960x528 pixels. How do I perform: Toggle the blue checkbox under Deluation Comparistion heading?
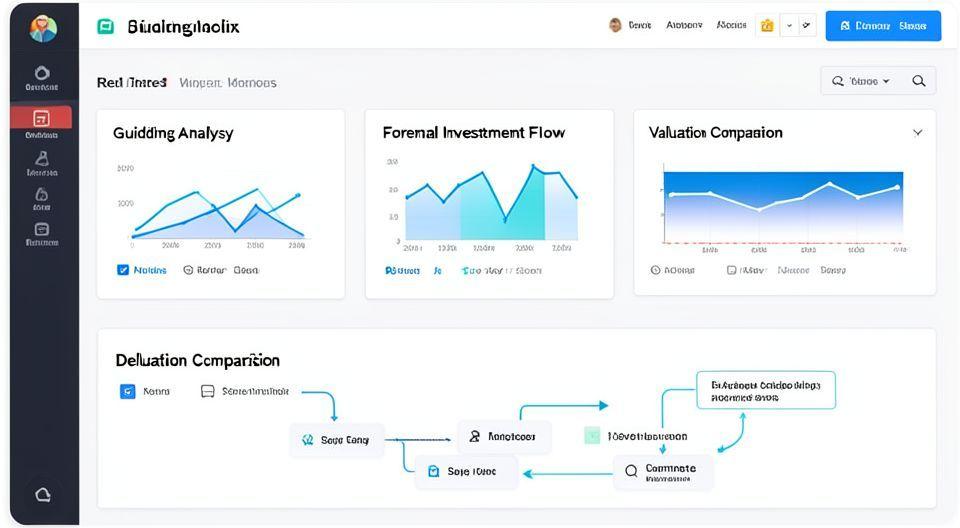coord(127,391)
